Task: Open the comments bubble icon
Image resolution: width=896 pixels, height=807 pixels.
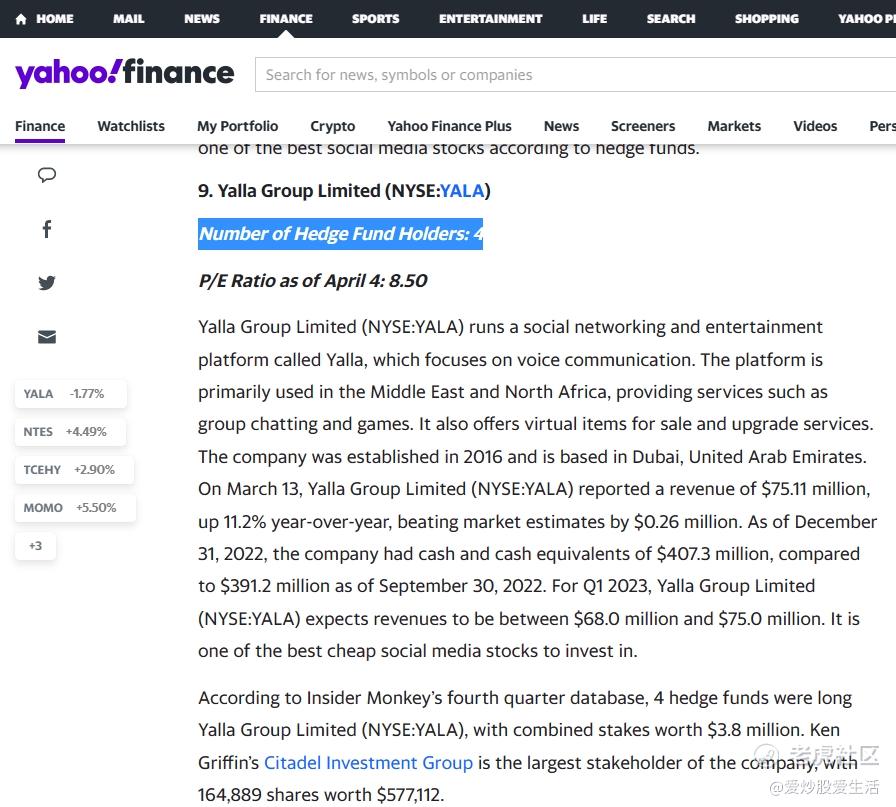Action: point(47,175)
